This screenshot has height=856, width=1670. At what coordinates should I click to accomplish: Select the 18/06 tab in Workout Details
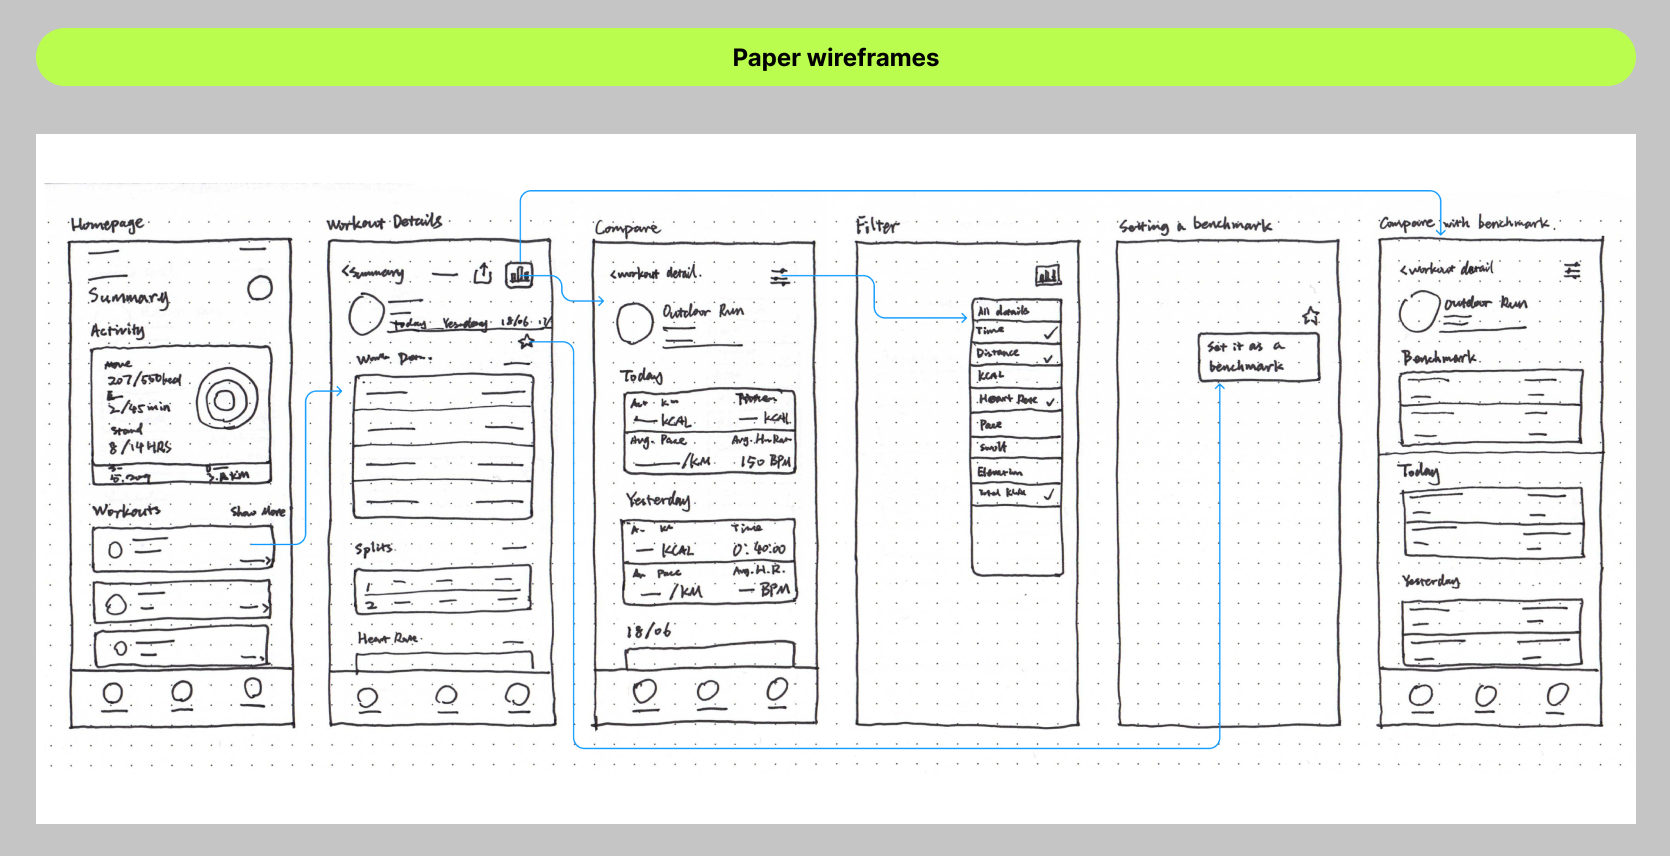[x=515, y=321]
